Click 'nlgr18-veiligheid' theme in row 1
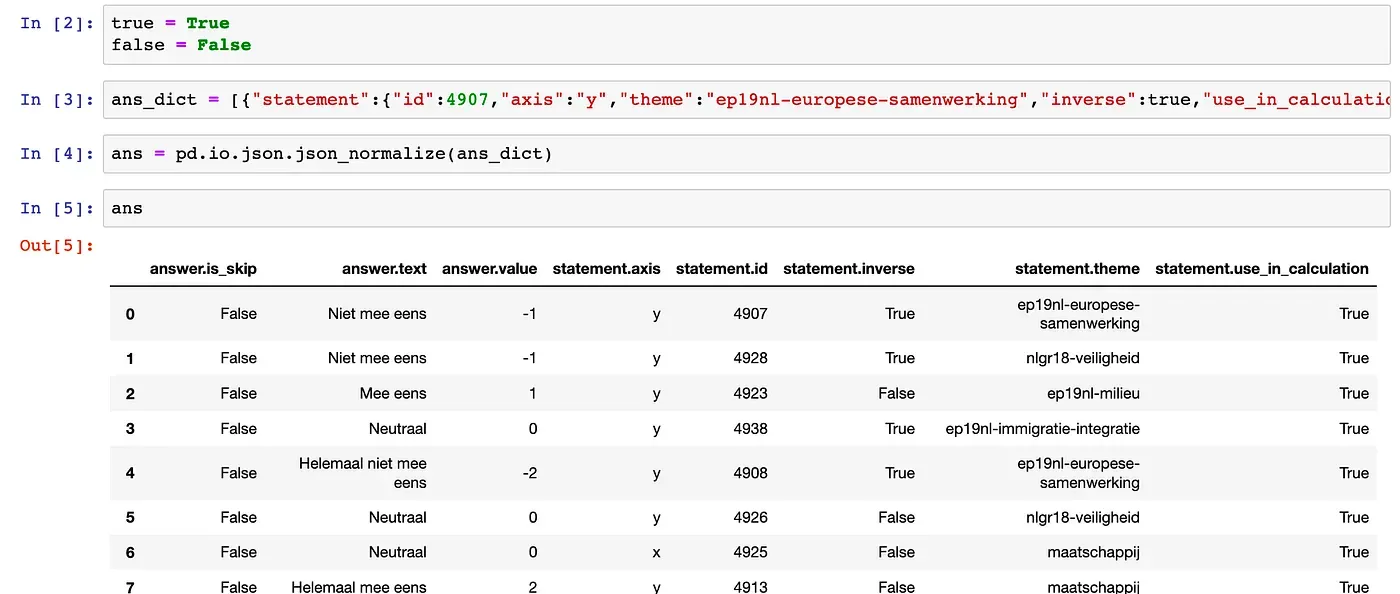 [x=1082, y=358]
